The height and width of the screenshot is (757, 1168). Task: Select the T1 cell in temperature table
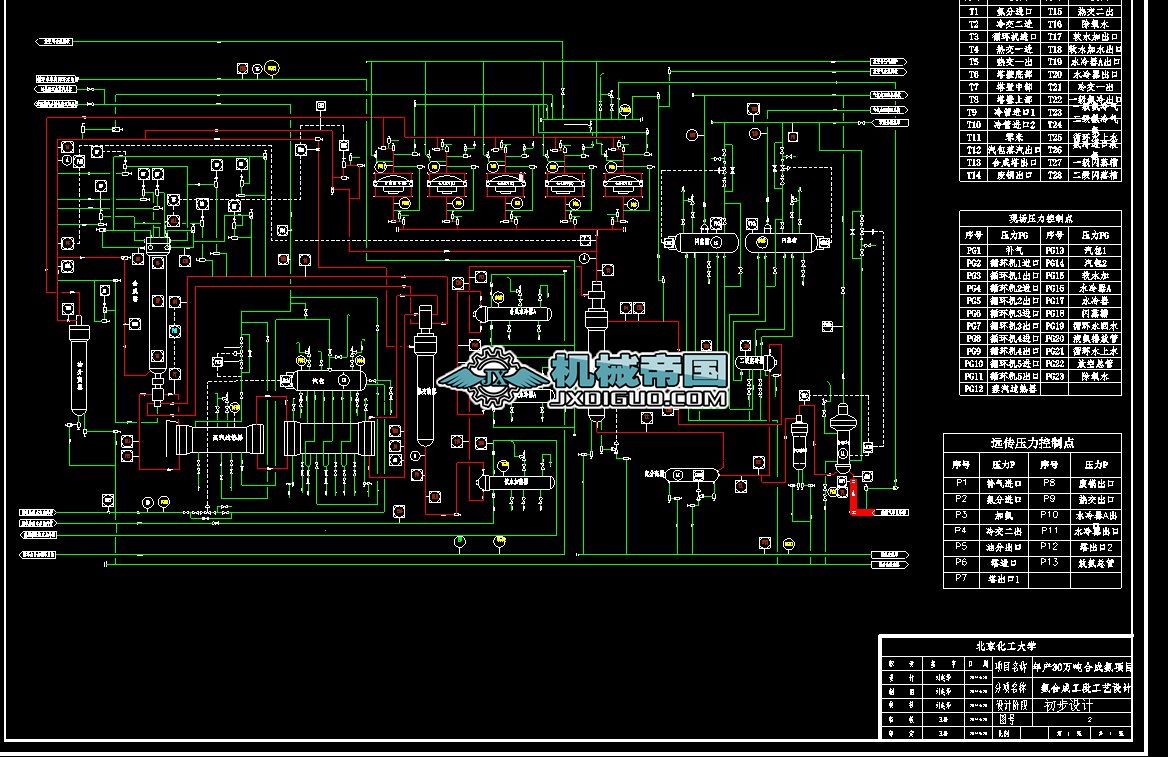click(974, 11)
